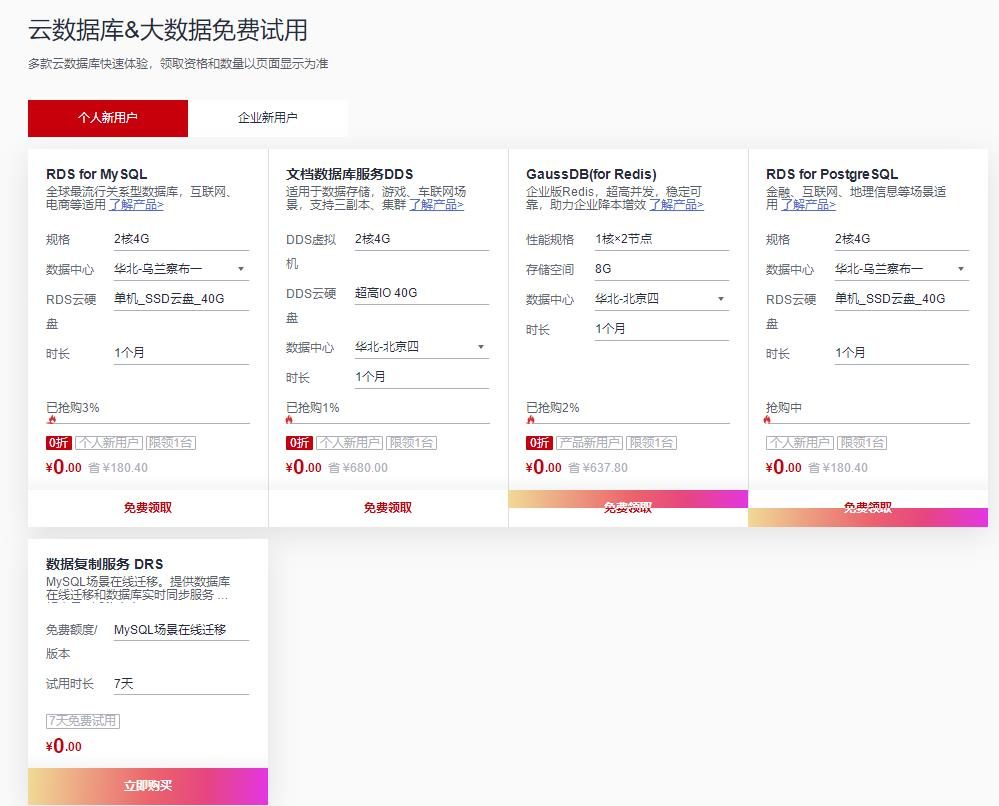Click 个人新用户 tag in RDS for MySQL card
Viewport: 999px width, 806px height.
point(108,443)
